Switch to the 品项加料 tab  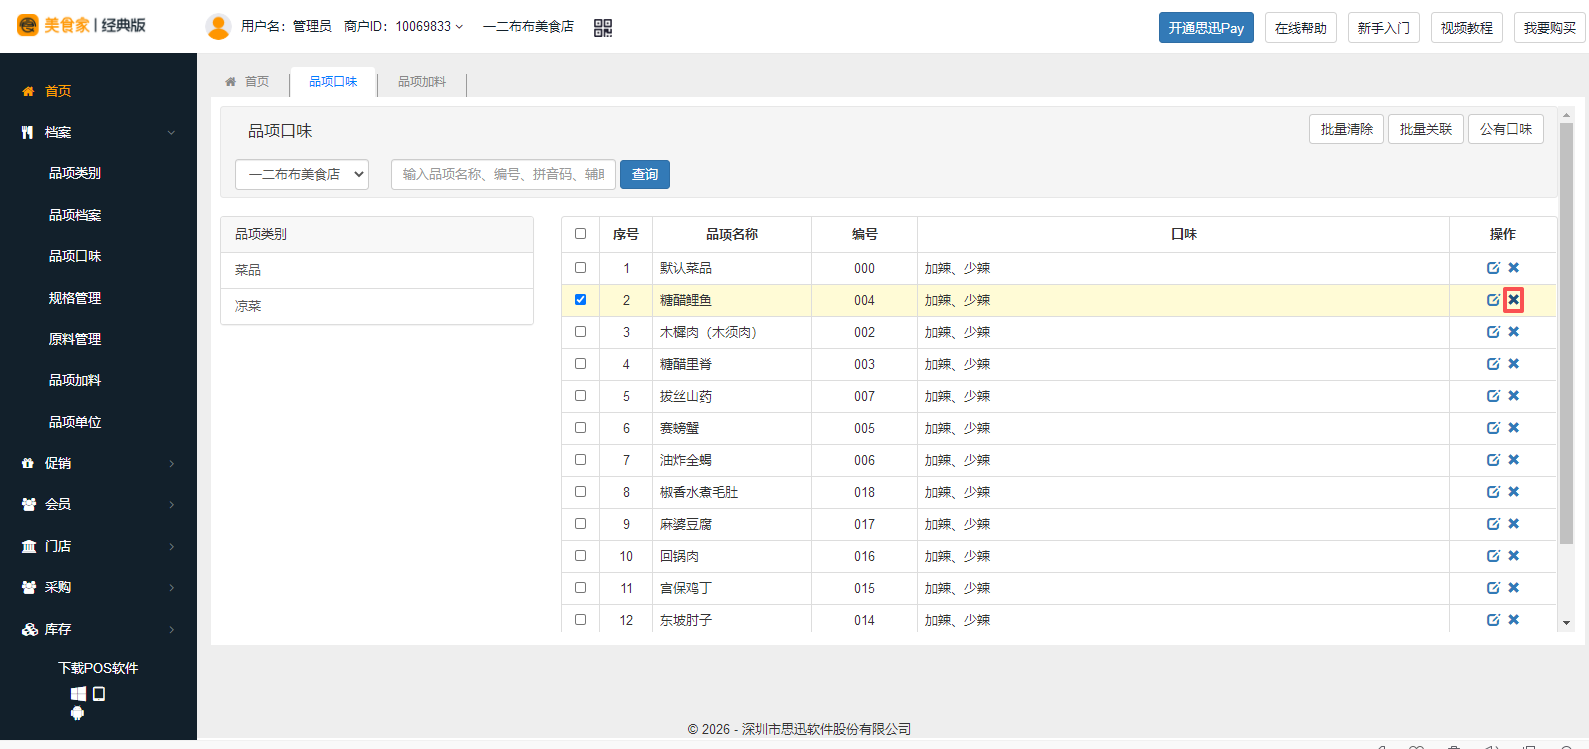pyautogui.click(x=422, y=82)
